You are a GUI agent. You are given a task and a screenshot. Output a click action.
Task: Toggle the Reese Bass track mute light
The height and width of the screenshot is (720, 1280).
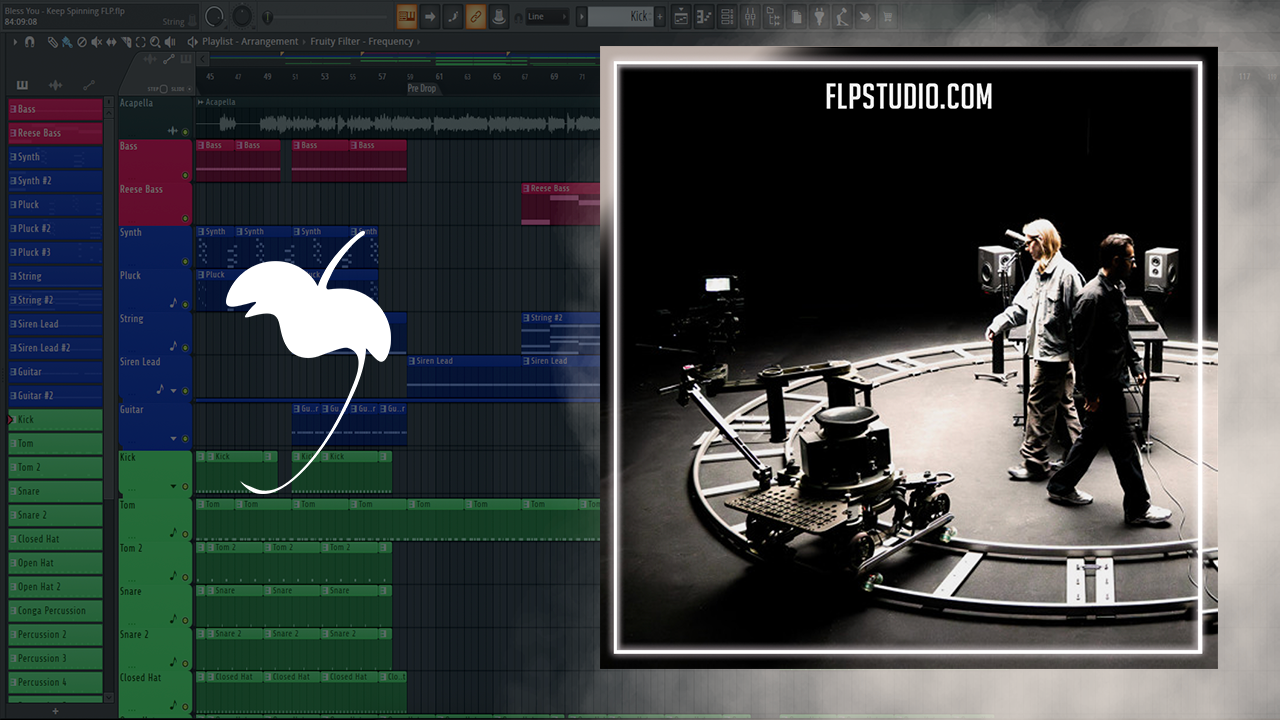tap(185, 218)
